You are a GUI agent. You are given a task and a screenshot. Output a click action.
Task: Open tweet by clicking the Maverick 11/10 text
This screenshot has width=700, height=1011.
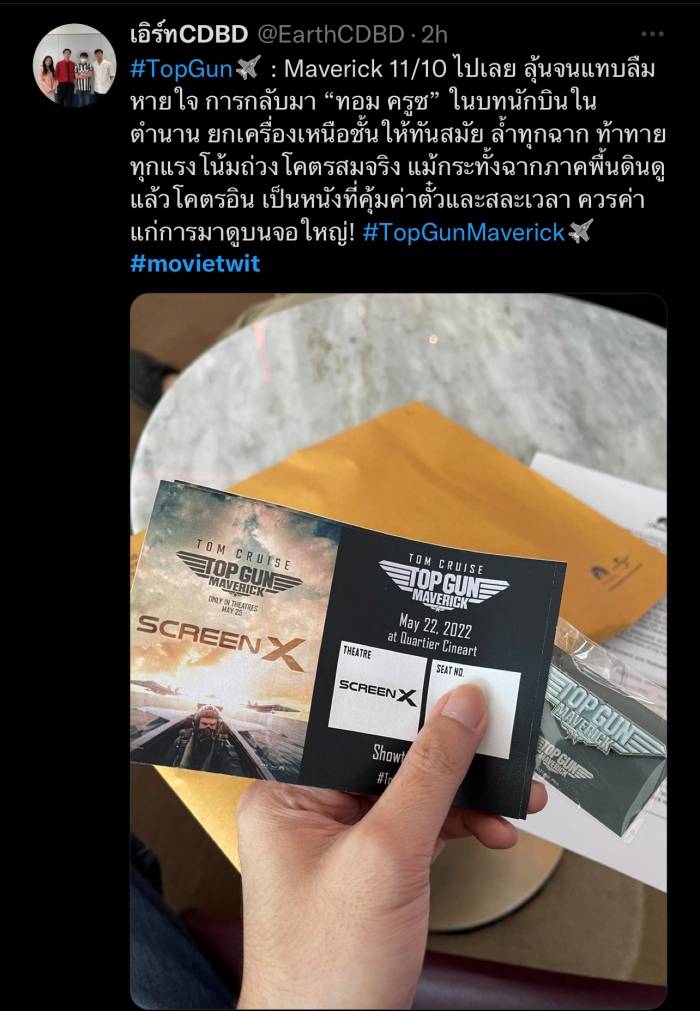(364, 68)
